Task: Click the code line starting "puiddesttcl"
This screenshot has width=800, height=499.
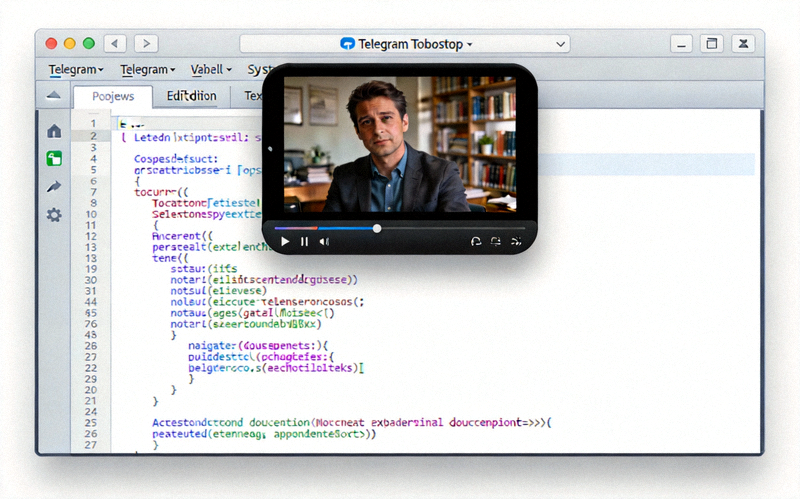Action: pyautogui.click(x=261, y=357)
